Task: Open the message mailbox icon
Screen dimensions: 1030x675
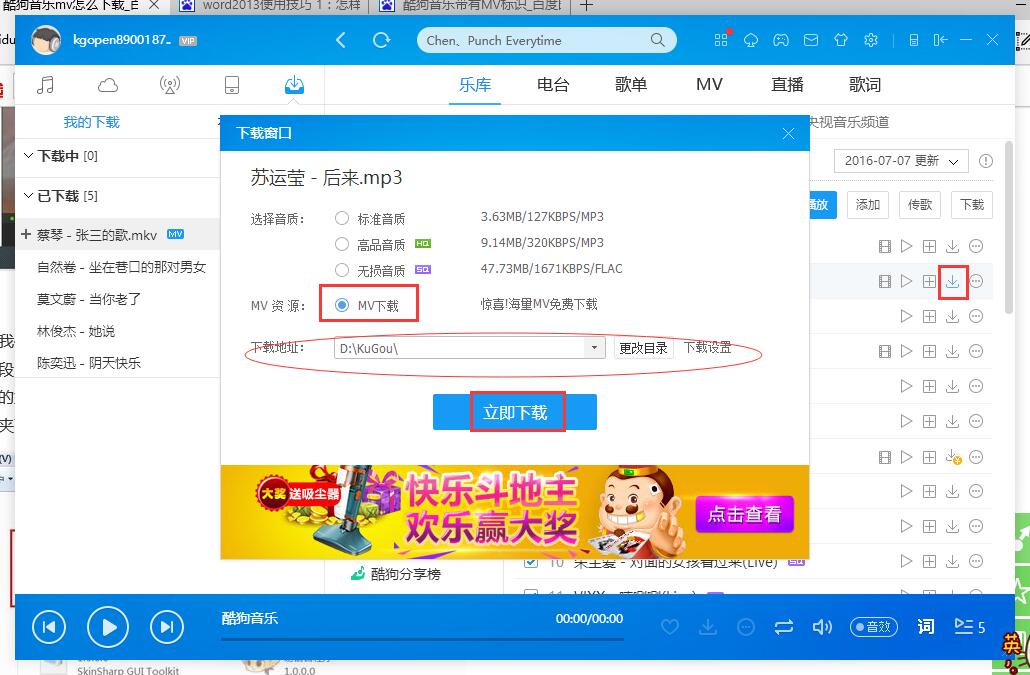Action: (x=811, y=40)
